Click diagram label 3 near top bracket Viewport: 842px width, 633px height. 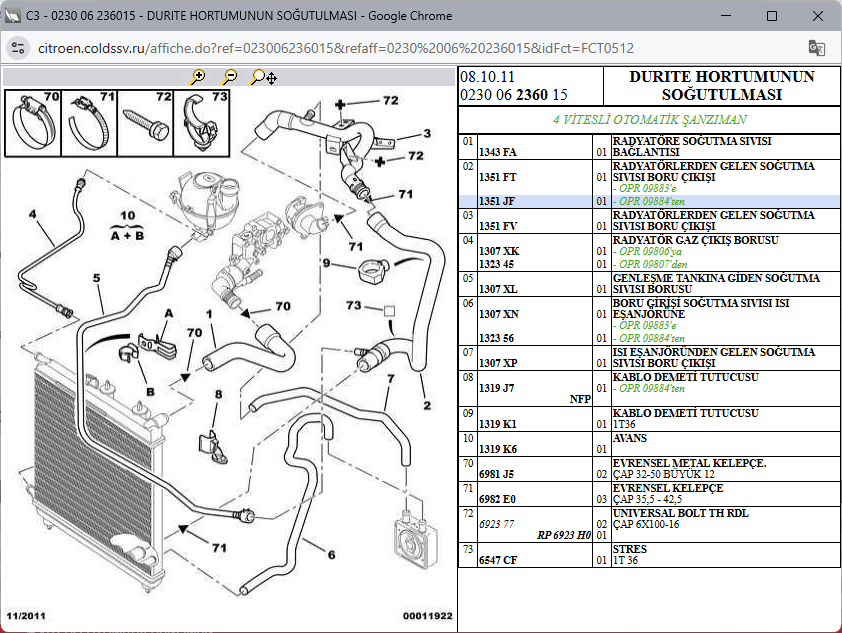tap(427, 133)
